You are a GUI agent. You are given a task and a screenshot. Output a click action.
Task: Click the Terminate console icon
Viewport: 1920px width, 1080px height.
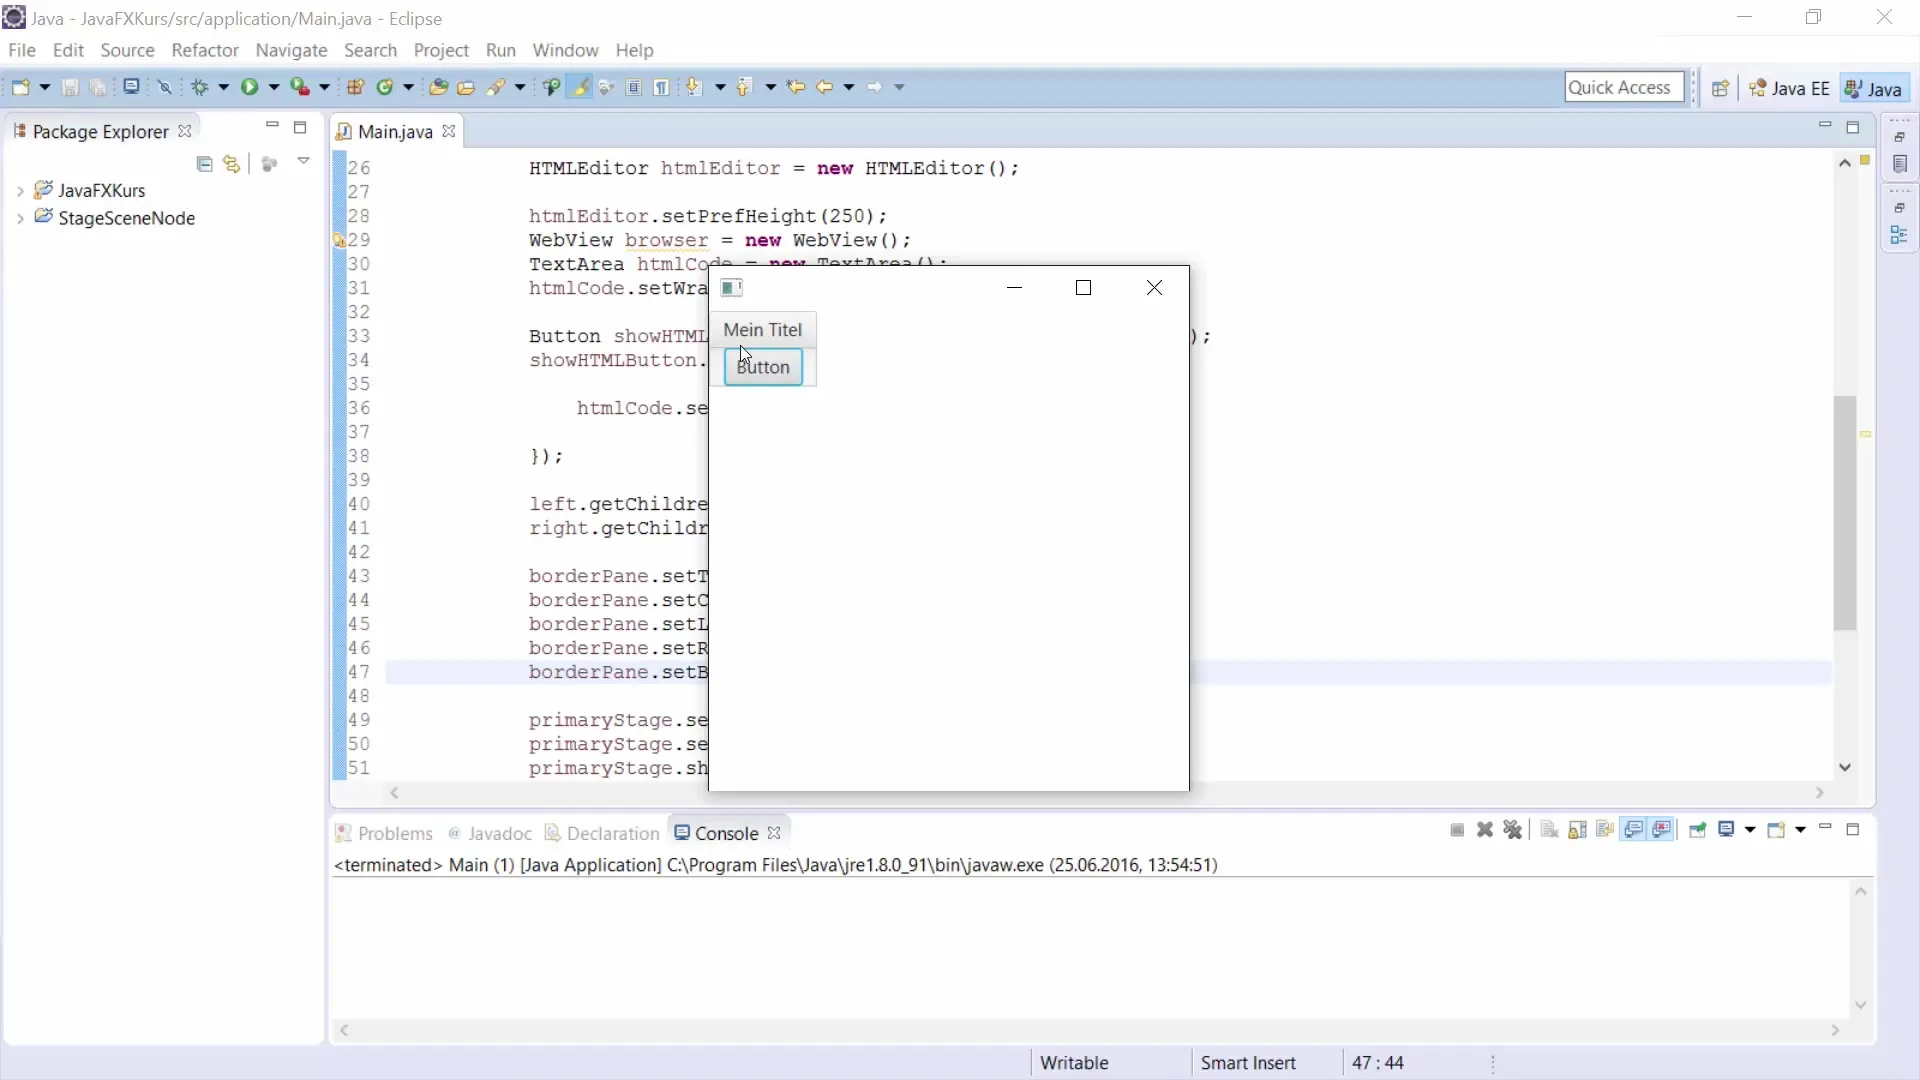tap(1457, 830)
